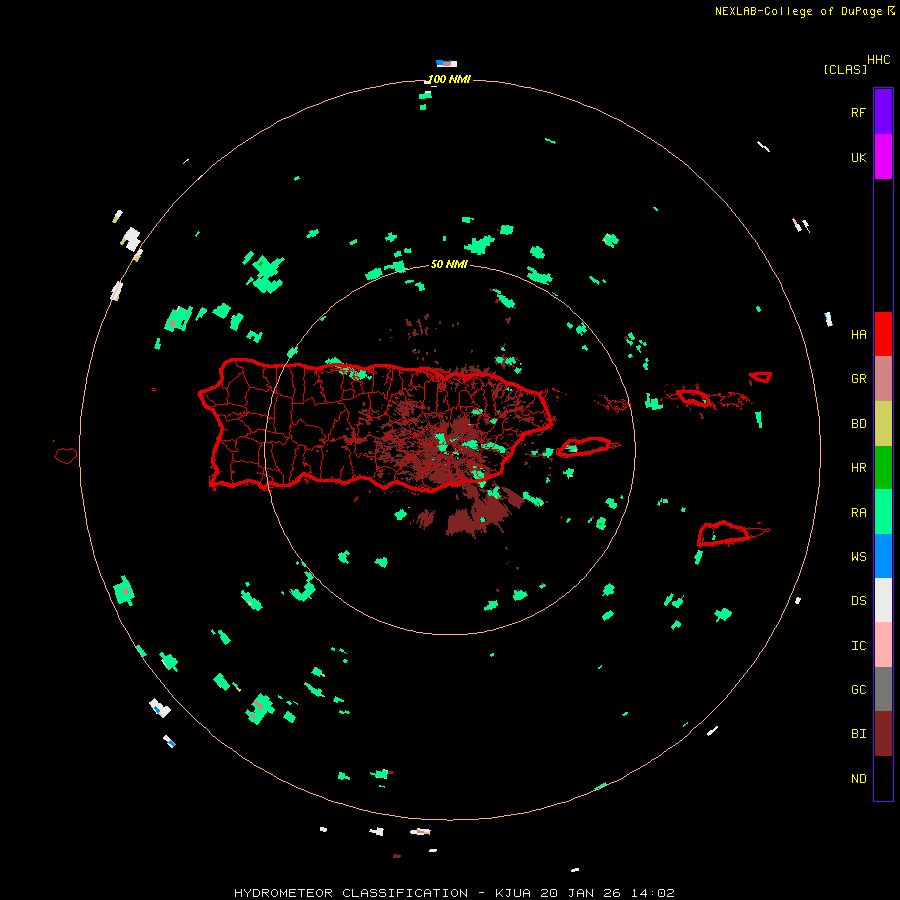The image size is (900, 900).
Task: Click the 'ND' legend label
Action: click(858, 779)
